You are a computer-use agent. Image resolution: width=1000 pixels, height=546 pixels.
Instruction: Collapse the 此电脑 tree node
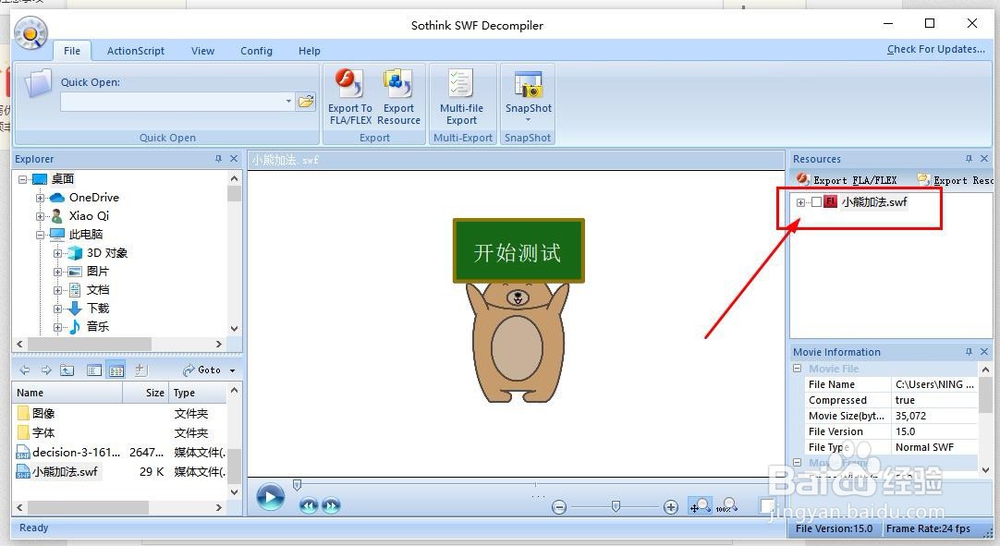tap(40, 235)
